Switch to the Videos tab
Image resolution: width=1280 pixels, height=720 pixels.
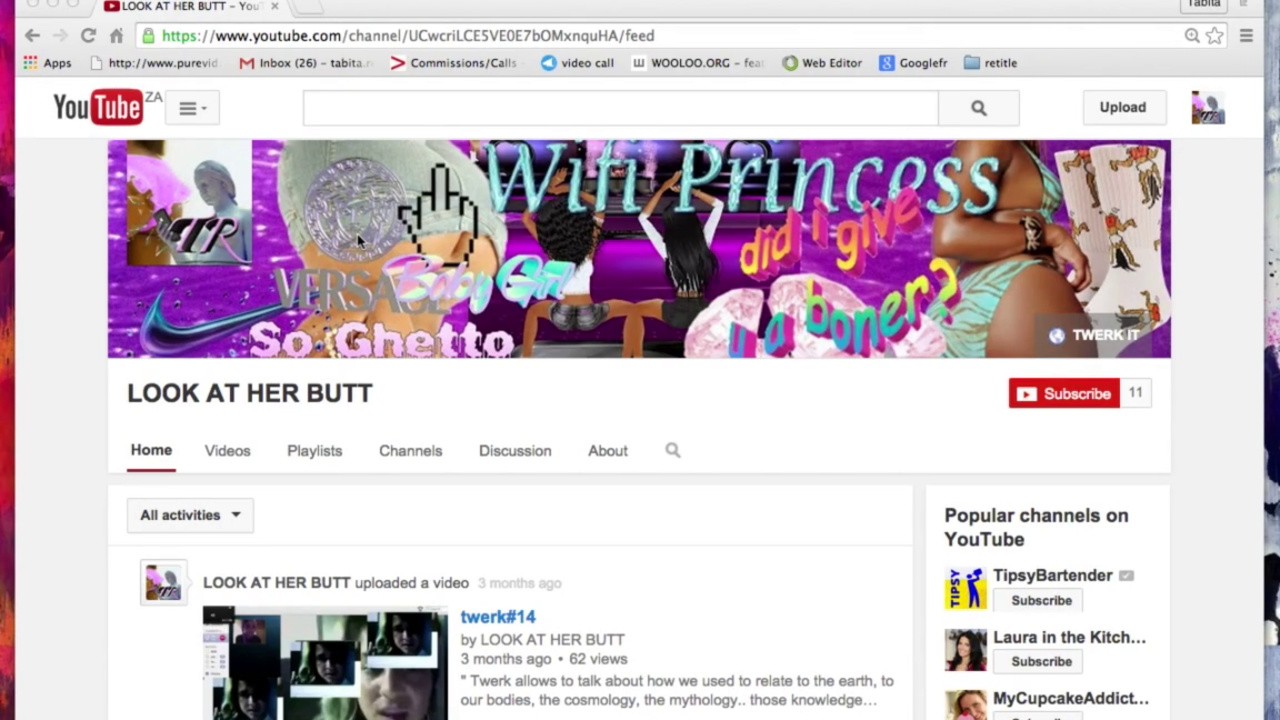pyautogui.click(x=227, y=451)
